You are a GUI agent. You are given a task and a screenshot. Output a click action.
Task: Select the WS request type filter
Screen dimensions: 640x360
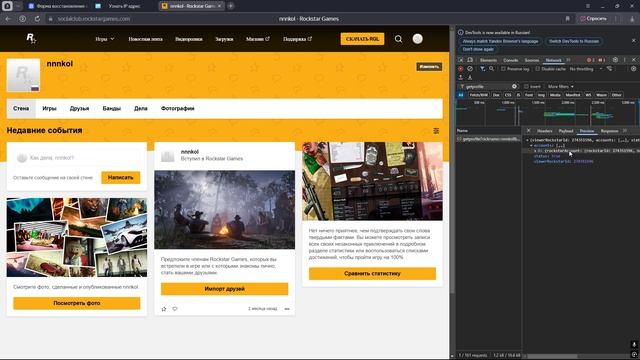pos(588,95)
